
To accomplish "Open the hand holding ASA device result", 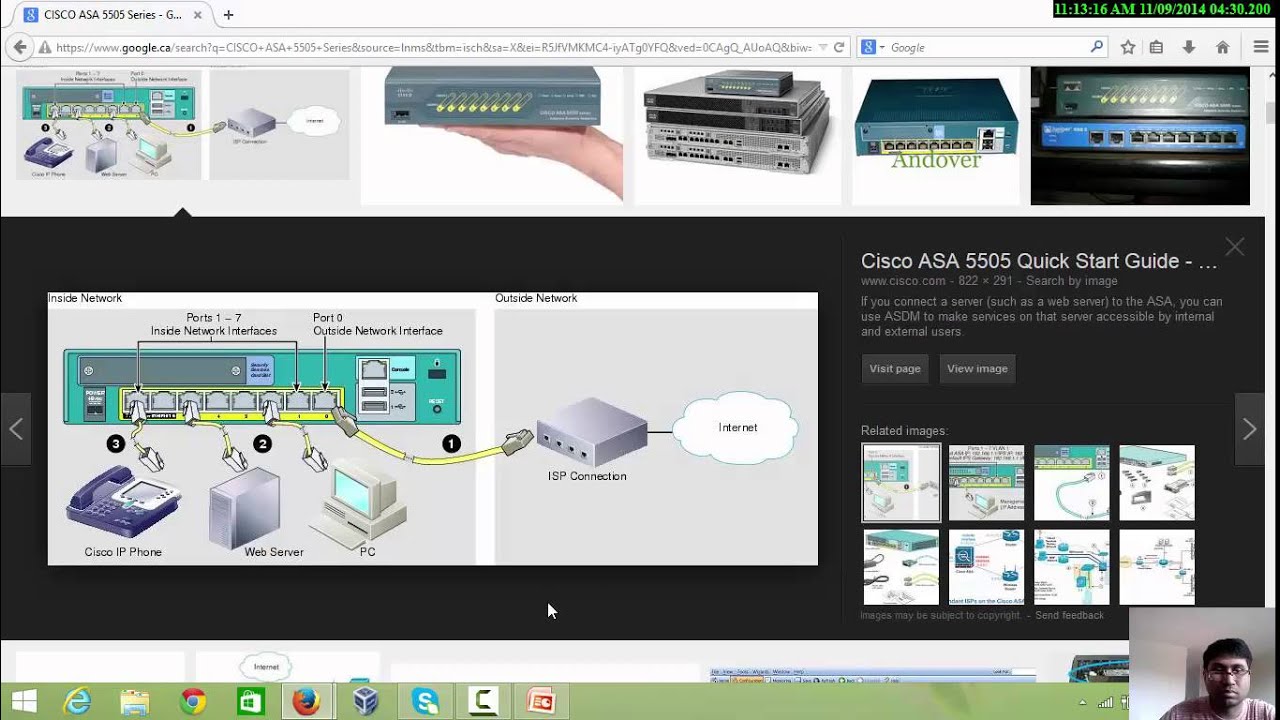I will (491, 135).
